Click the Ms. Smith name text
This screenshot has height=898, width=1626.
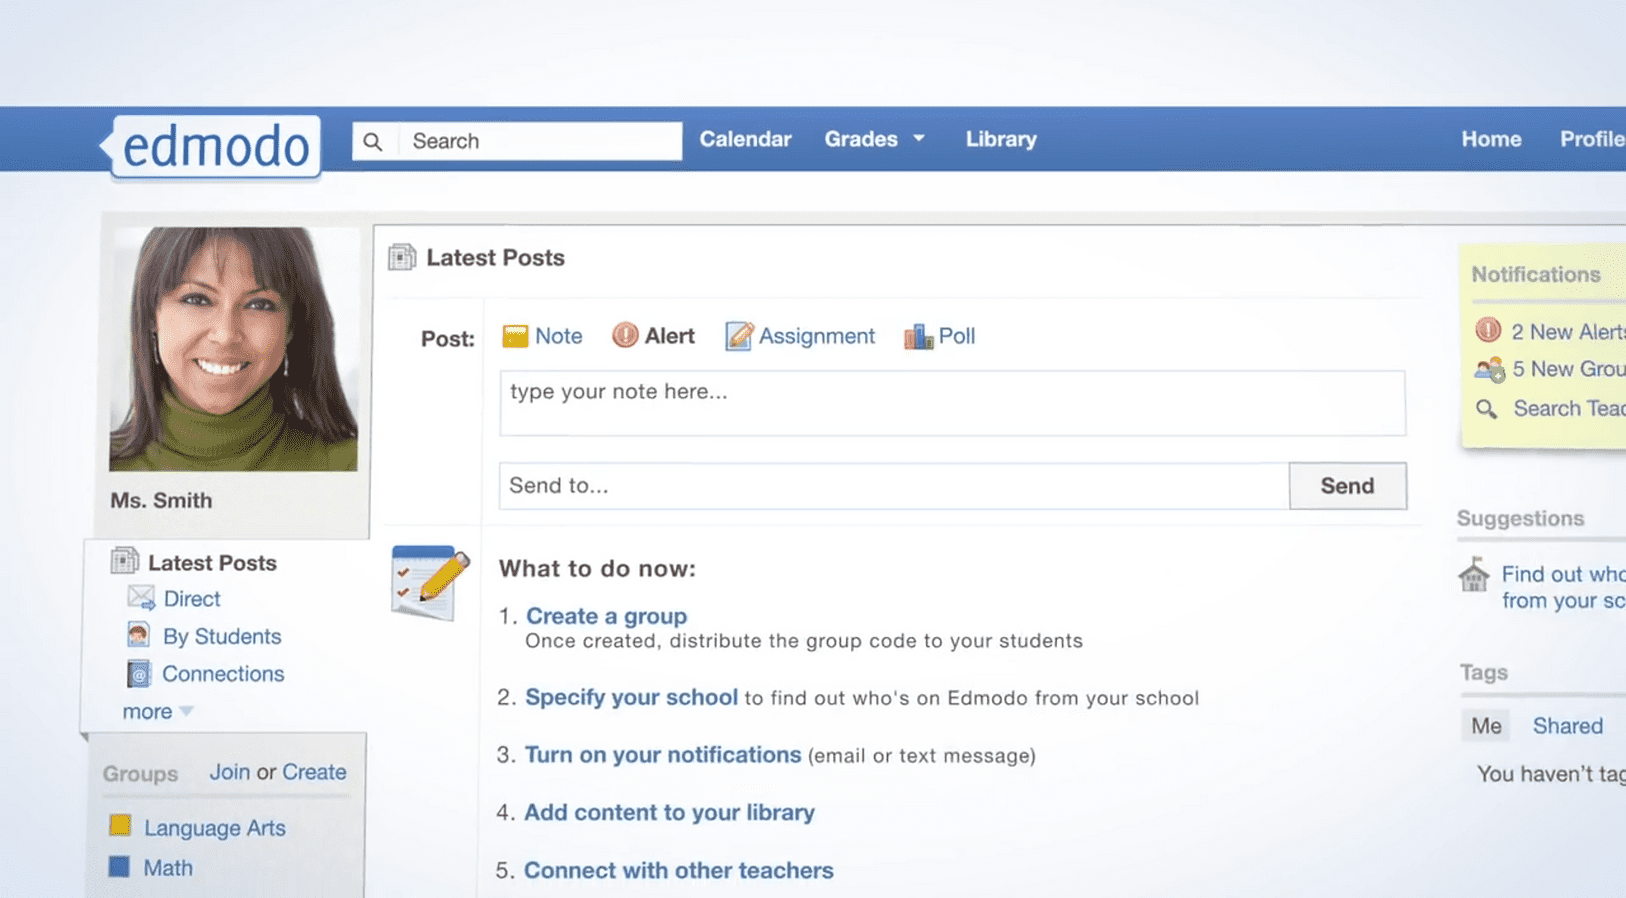tap(161, 500)
